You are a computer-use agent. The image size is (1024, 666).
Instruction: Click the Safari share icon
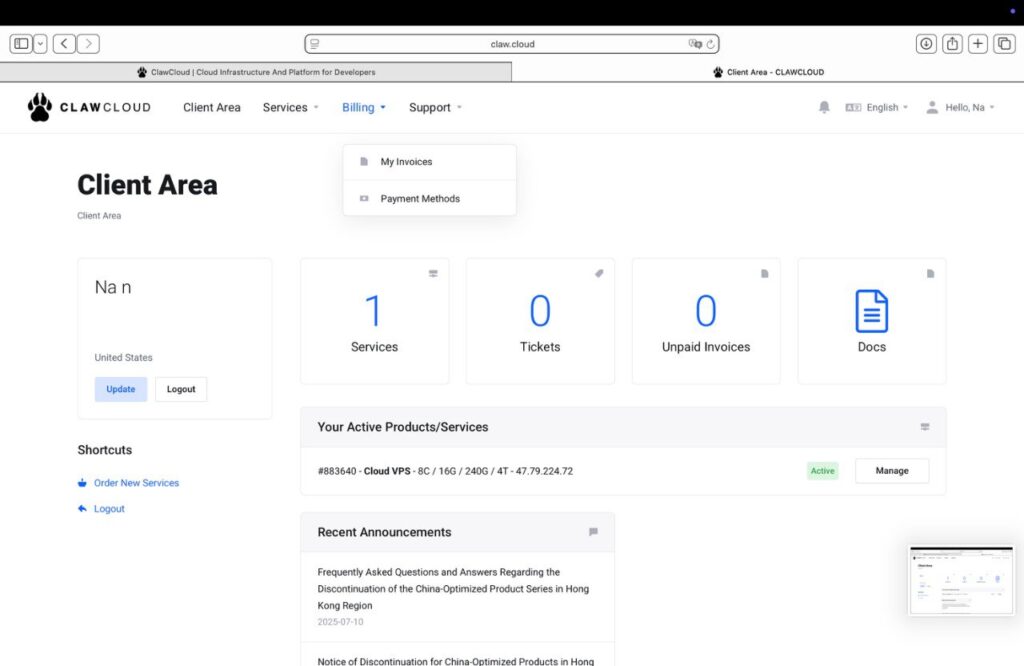point(952,44)
